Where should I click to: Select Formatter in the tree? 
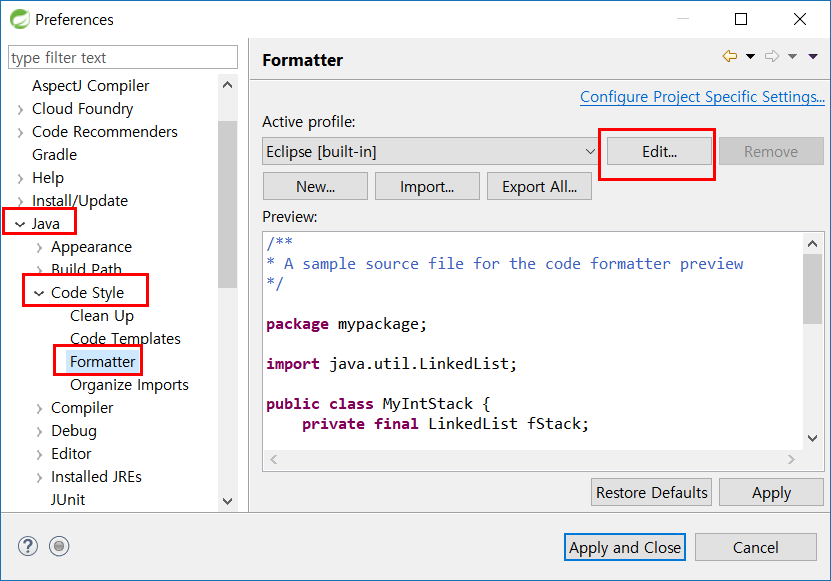pos(102,362)
